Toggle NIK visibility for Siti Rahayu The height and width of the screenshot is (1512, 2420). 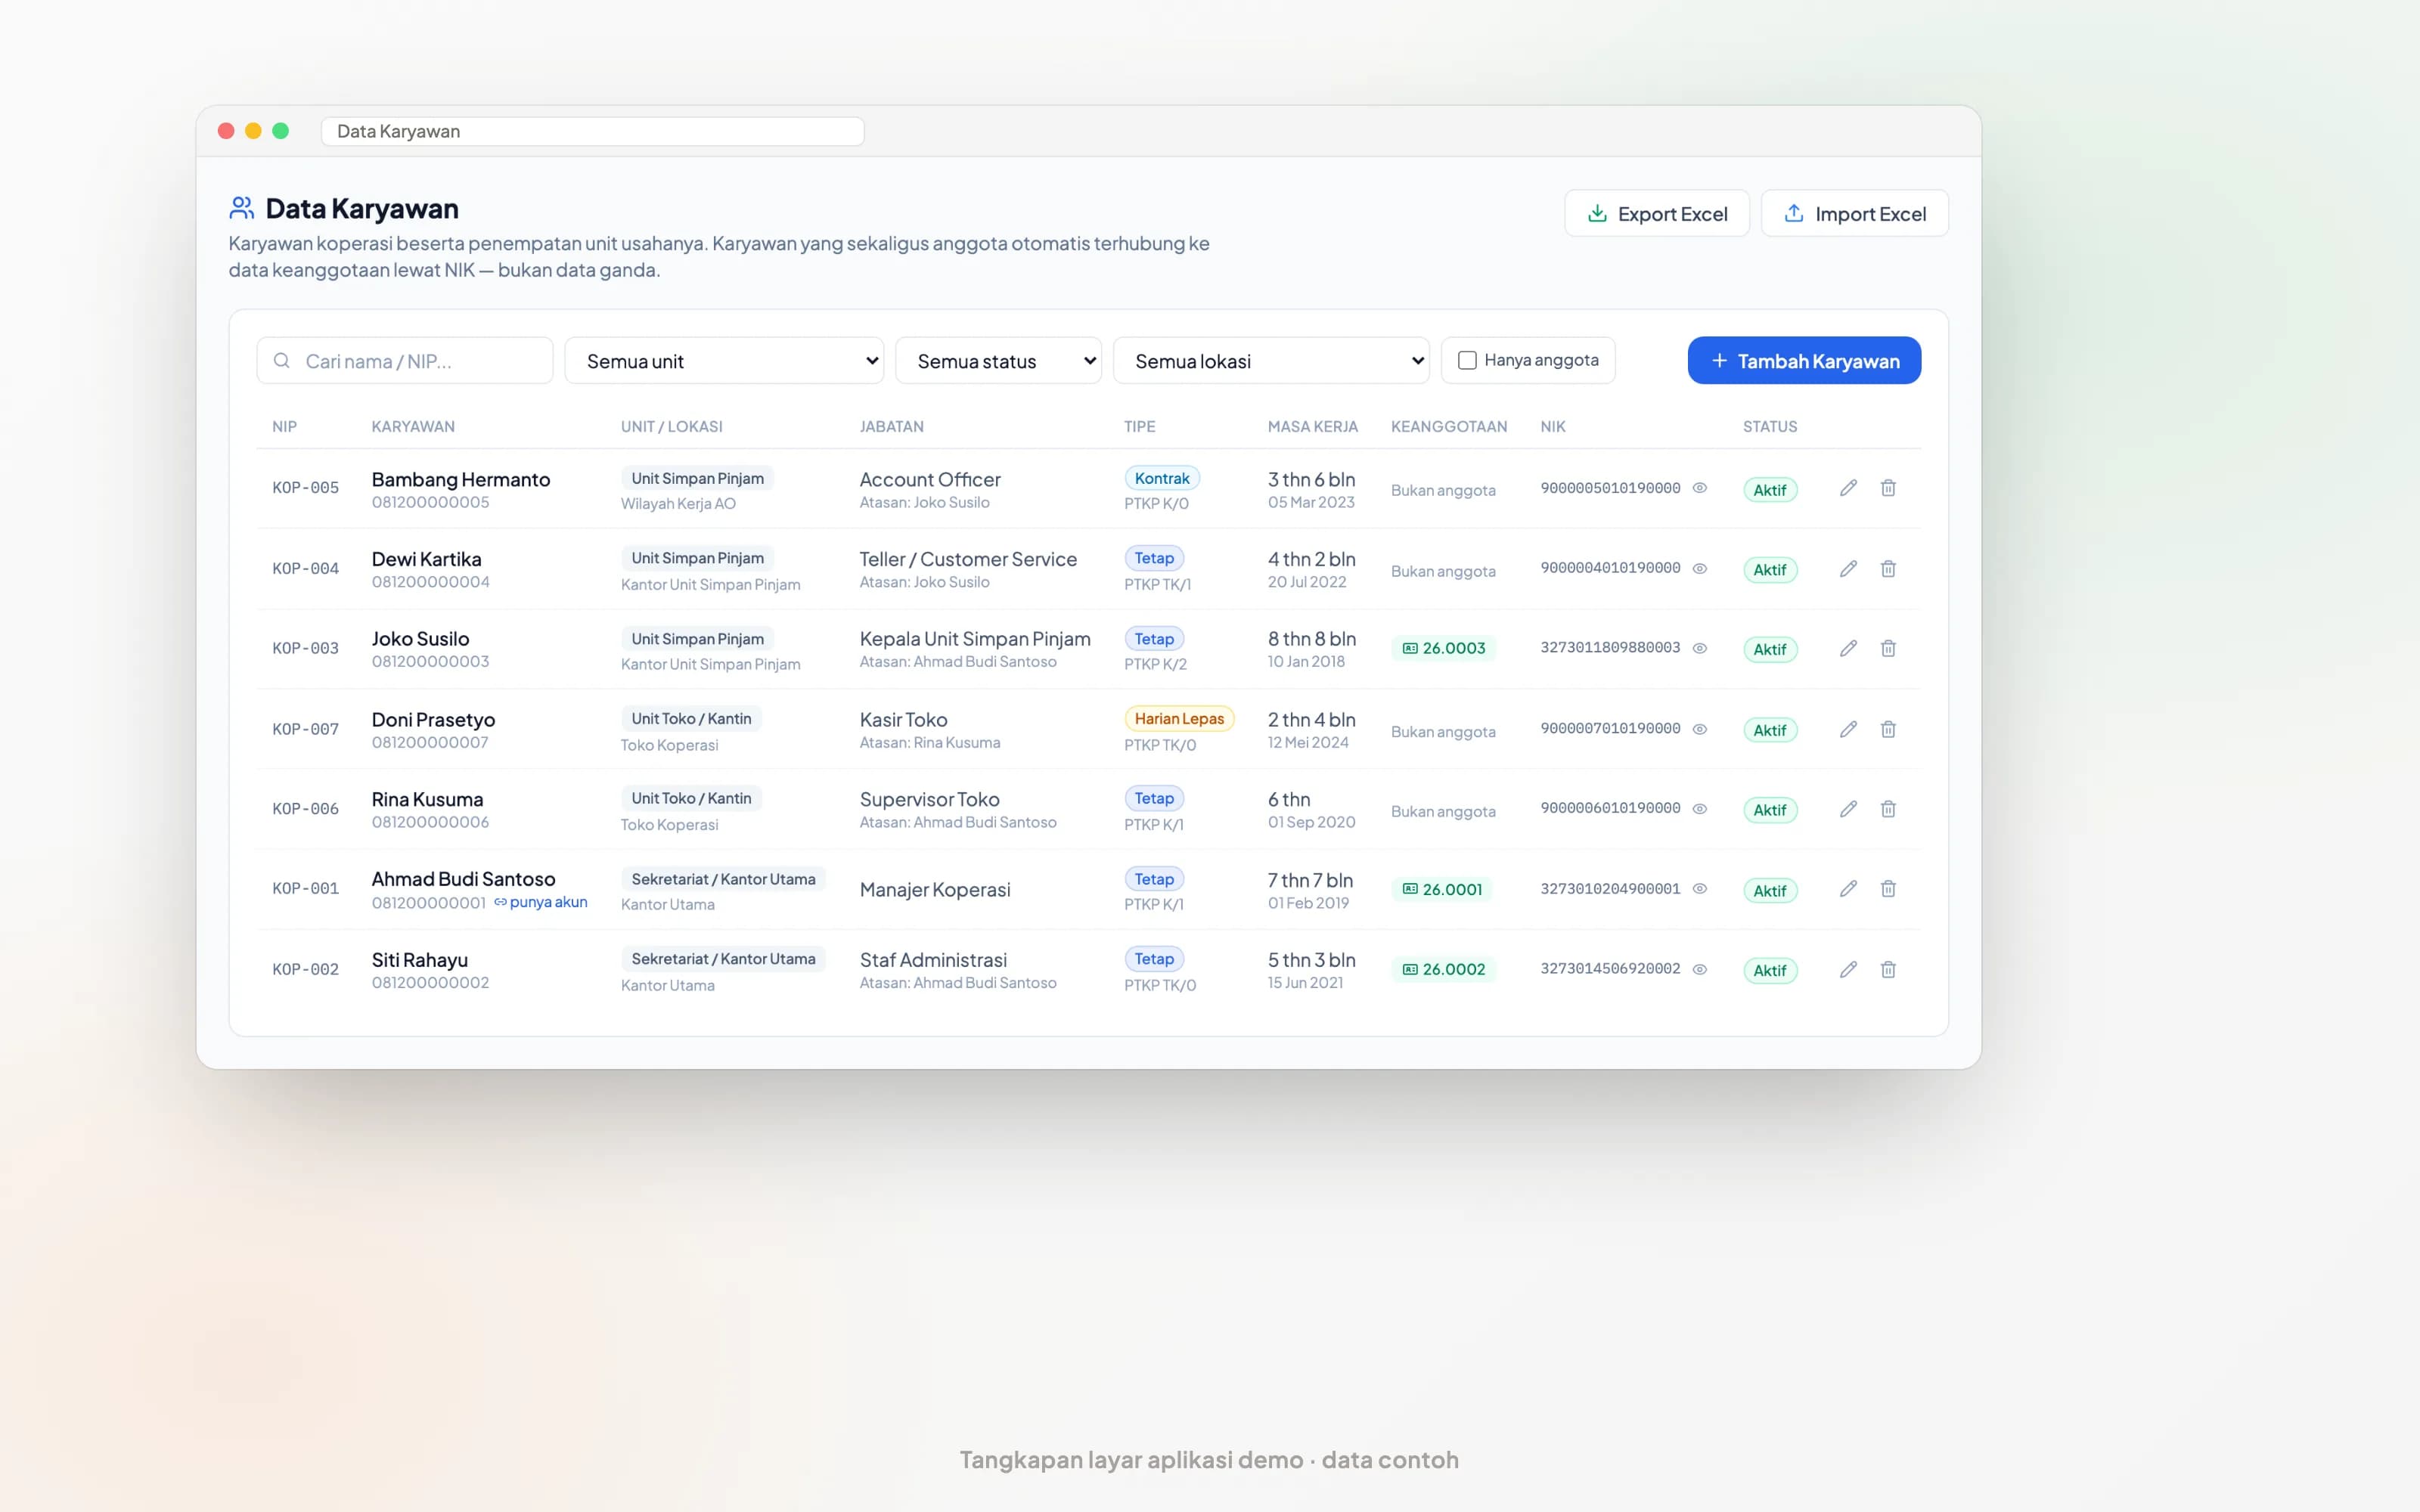click(1699, 969)
